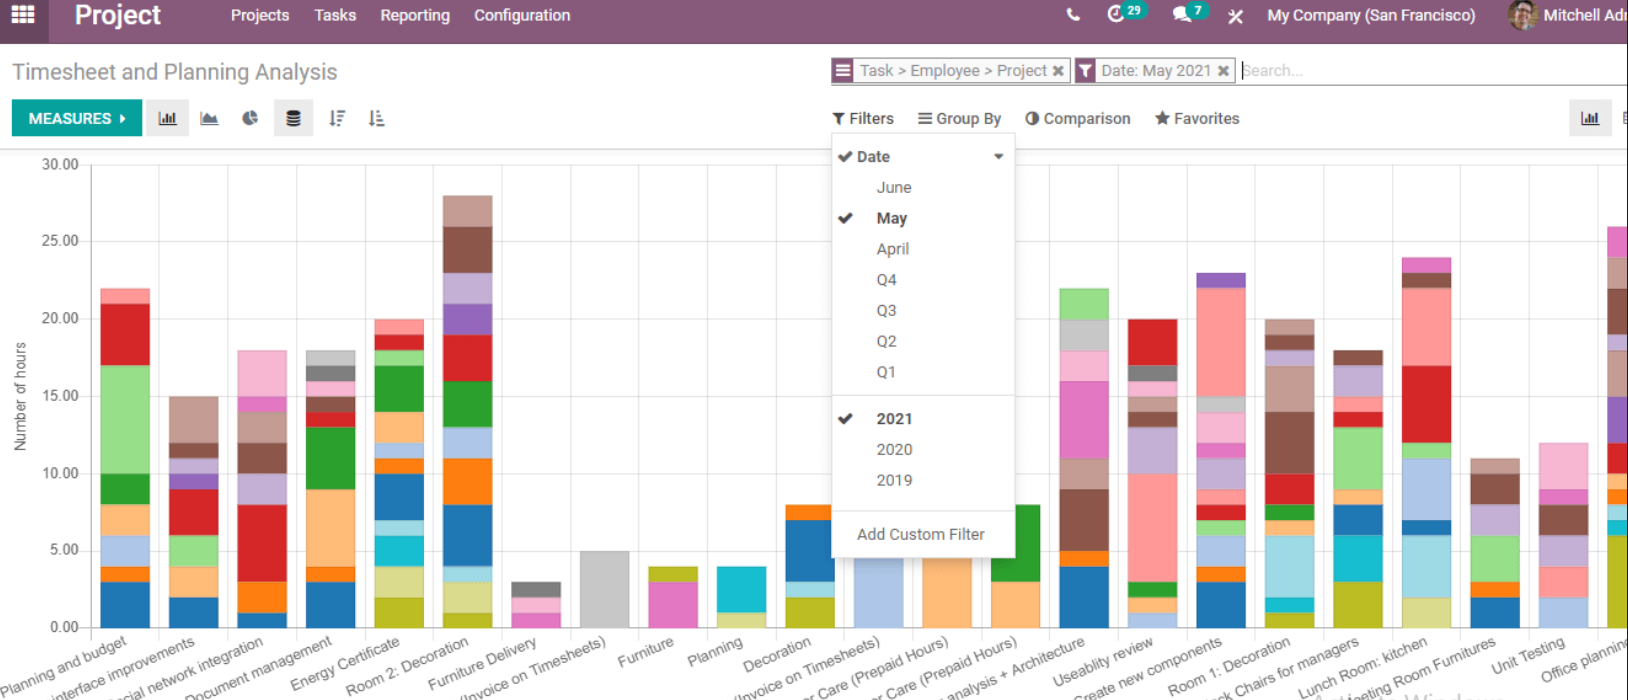Open the Group By dropdown
The width and height of the screenshot is (1628, 700).
[x=959, y=118]
